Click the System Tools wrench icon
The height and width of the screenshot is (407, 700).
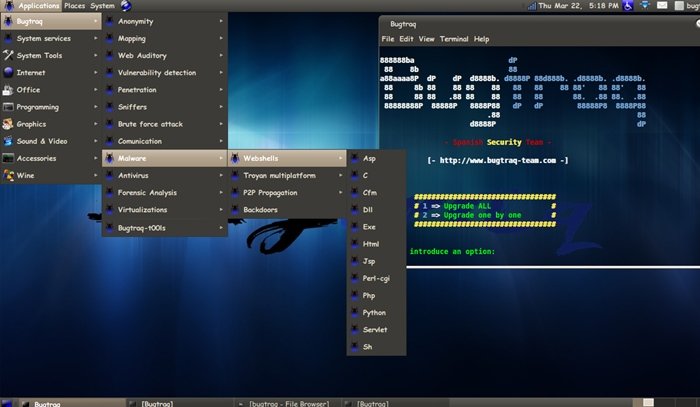(8, 55)
